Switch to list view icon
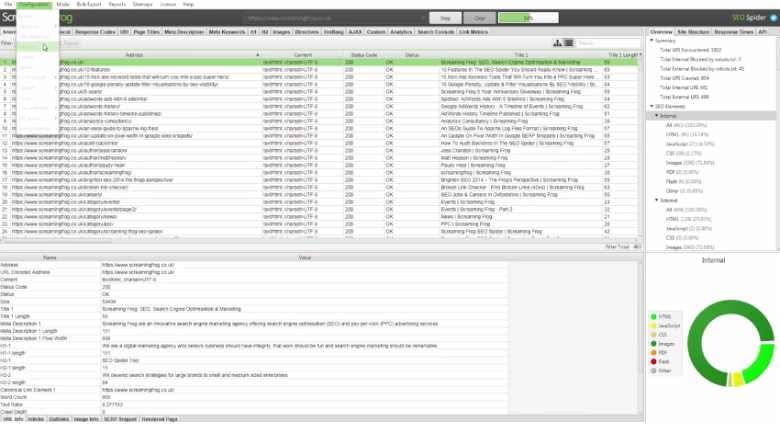 pyautogui.click(x=569, y=43)
